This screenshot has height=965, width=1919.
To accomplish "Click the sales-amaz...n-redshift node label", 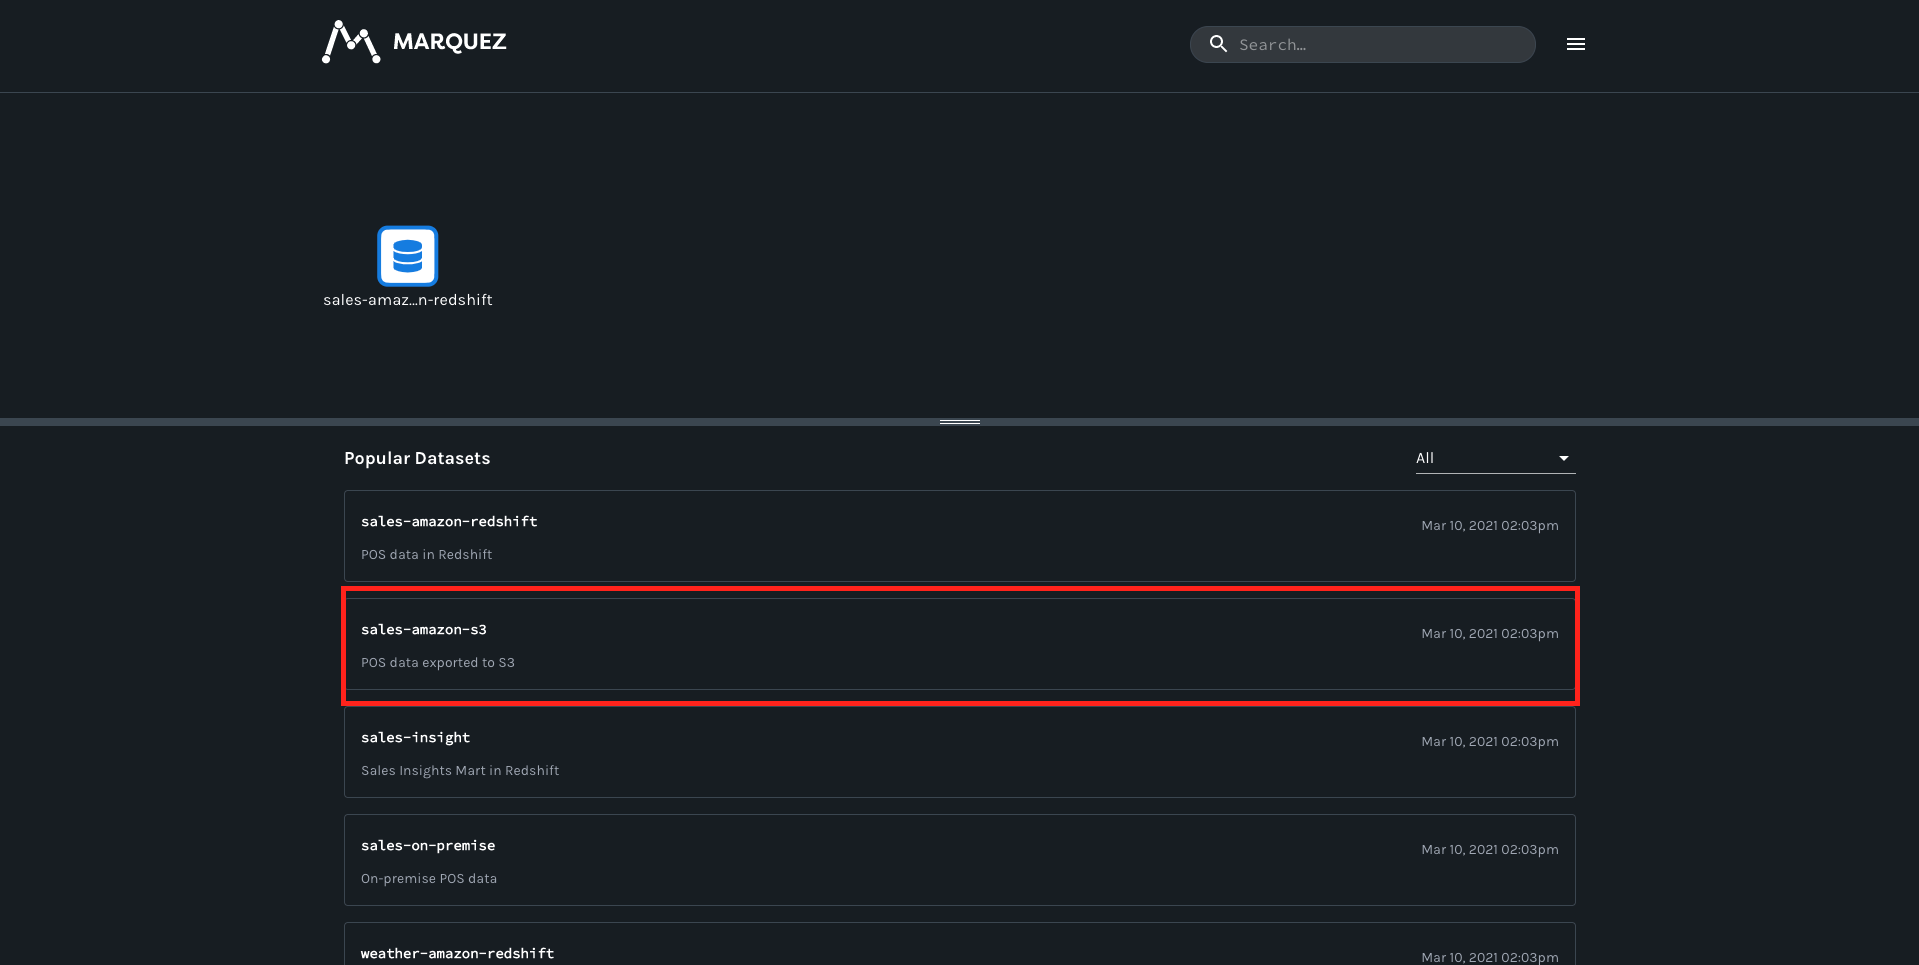I will click(x=407, y=300).
